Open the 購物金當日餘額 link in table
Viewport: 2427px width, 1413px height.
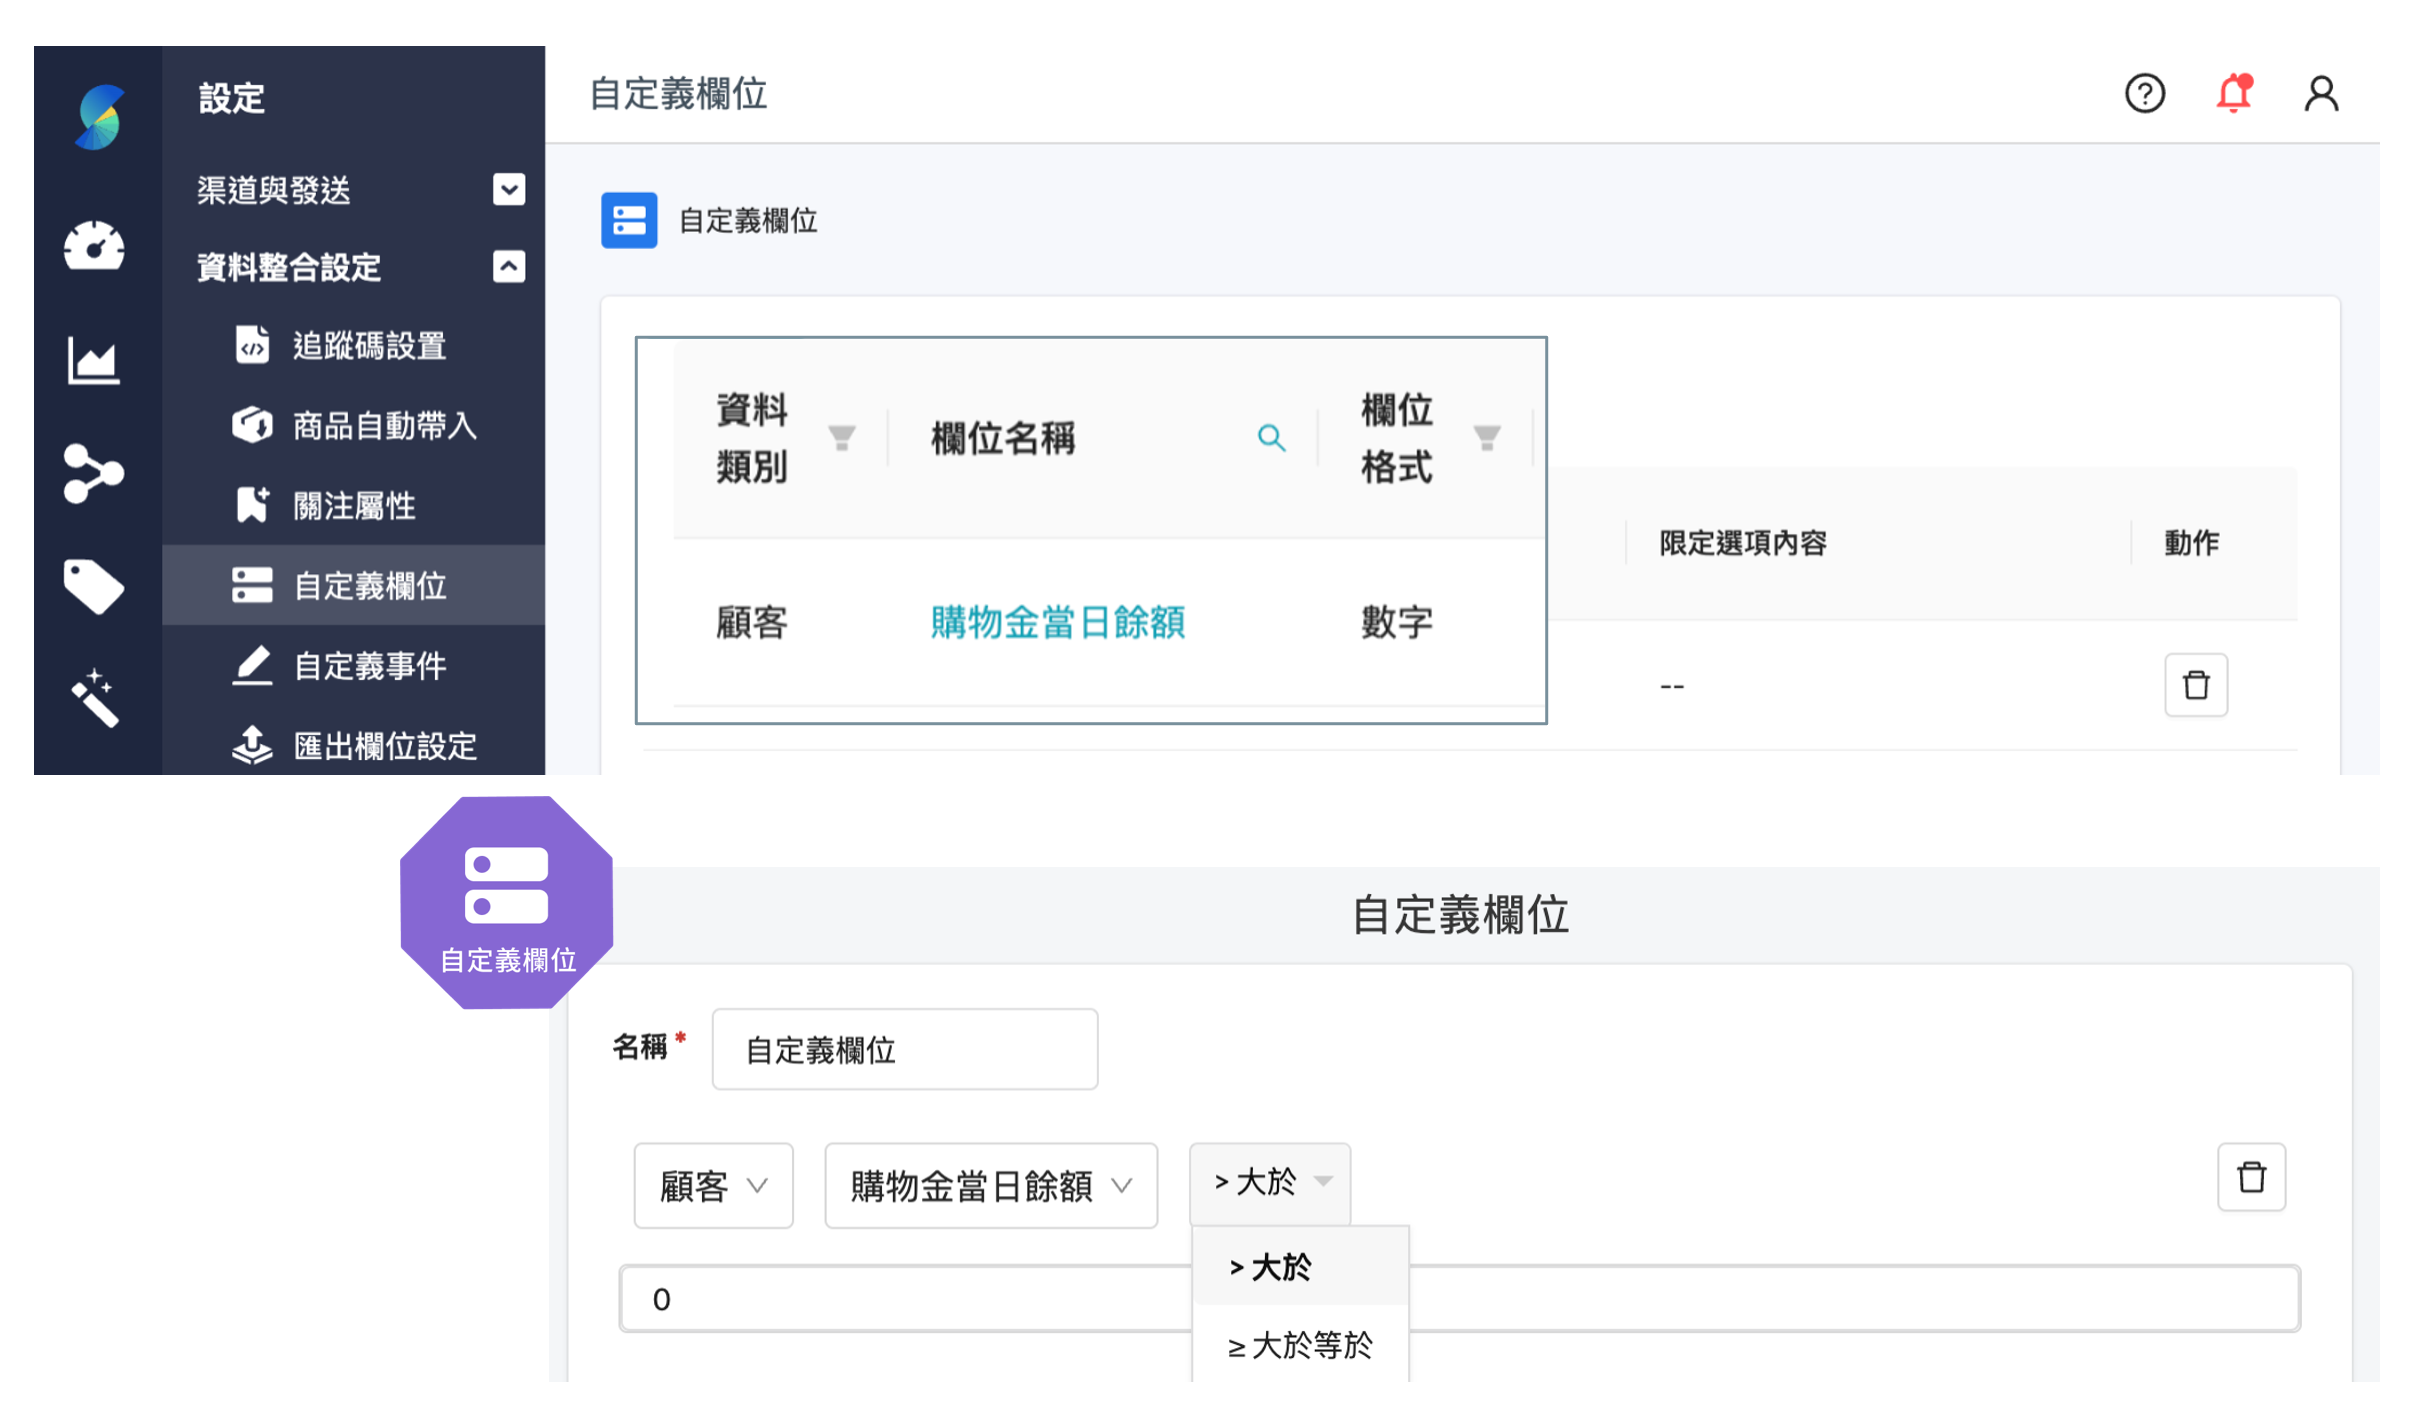coord(1057,622)
